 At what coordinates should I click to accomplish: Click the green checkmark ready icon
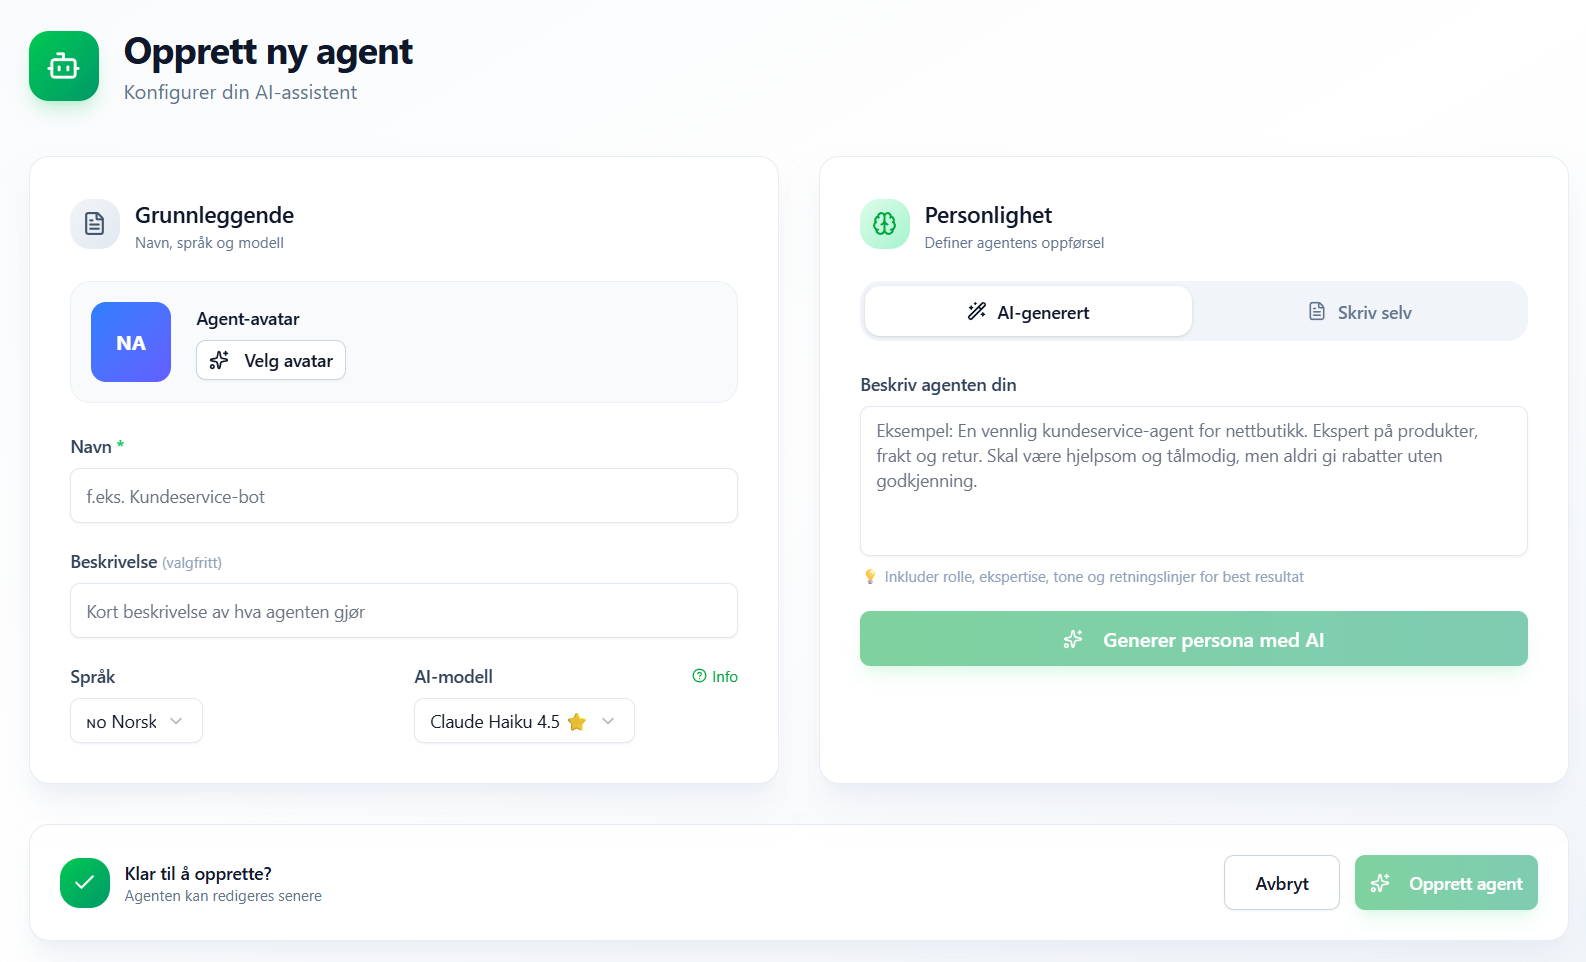click(x=85, y=883)
